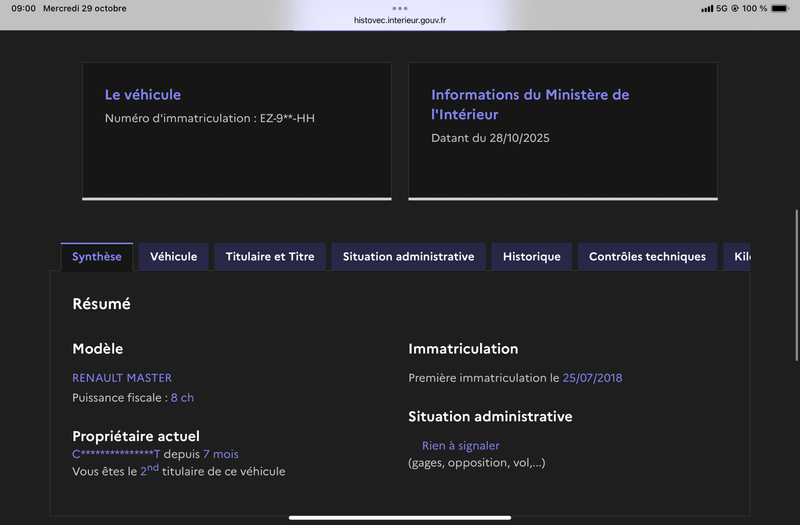800x525 pixels.
Task: Tap the home indicator bar at bottom
Action: (400, 518)
